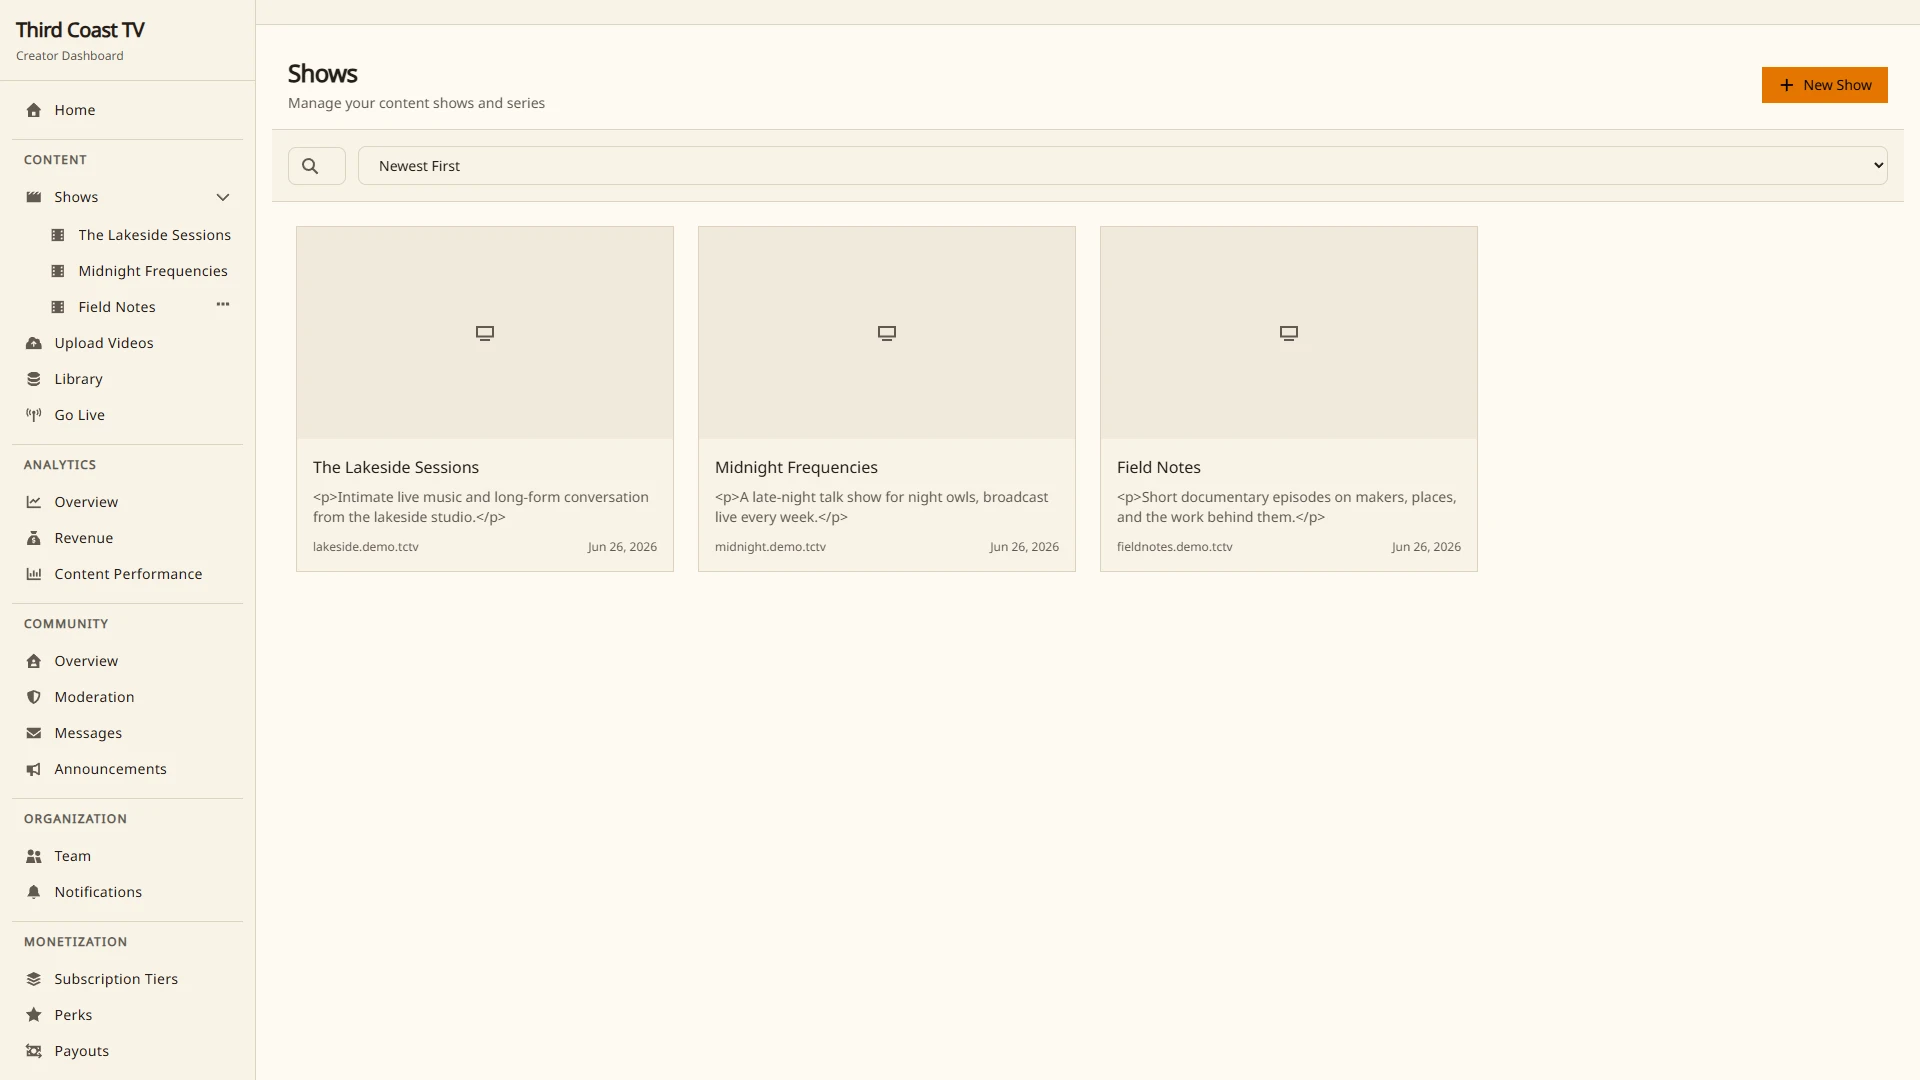The height and width of the screenshot is (1080, 1920).
Task: Click the Shows label in sidebar
Action: point(76,197)
